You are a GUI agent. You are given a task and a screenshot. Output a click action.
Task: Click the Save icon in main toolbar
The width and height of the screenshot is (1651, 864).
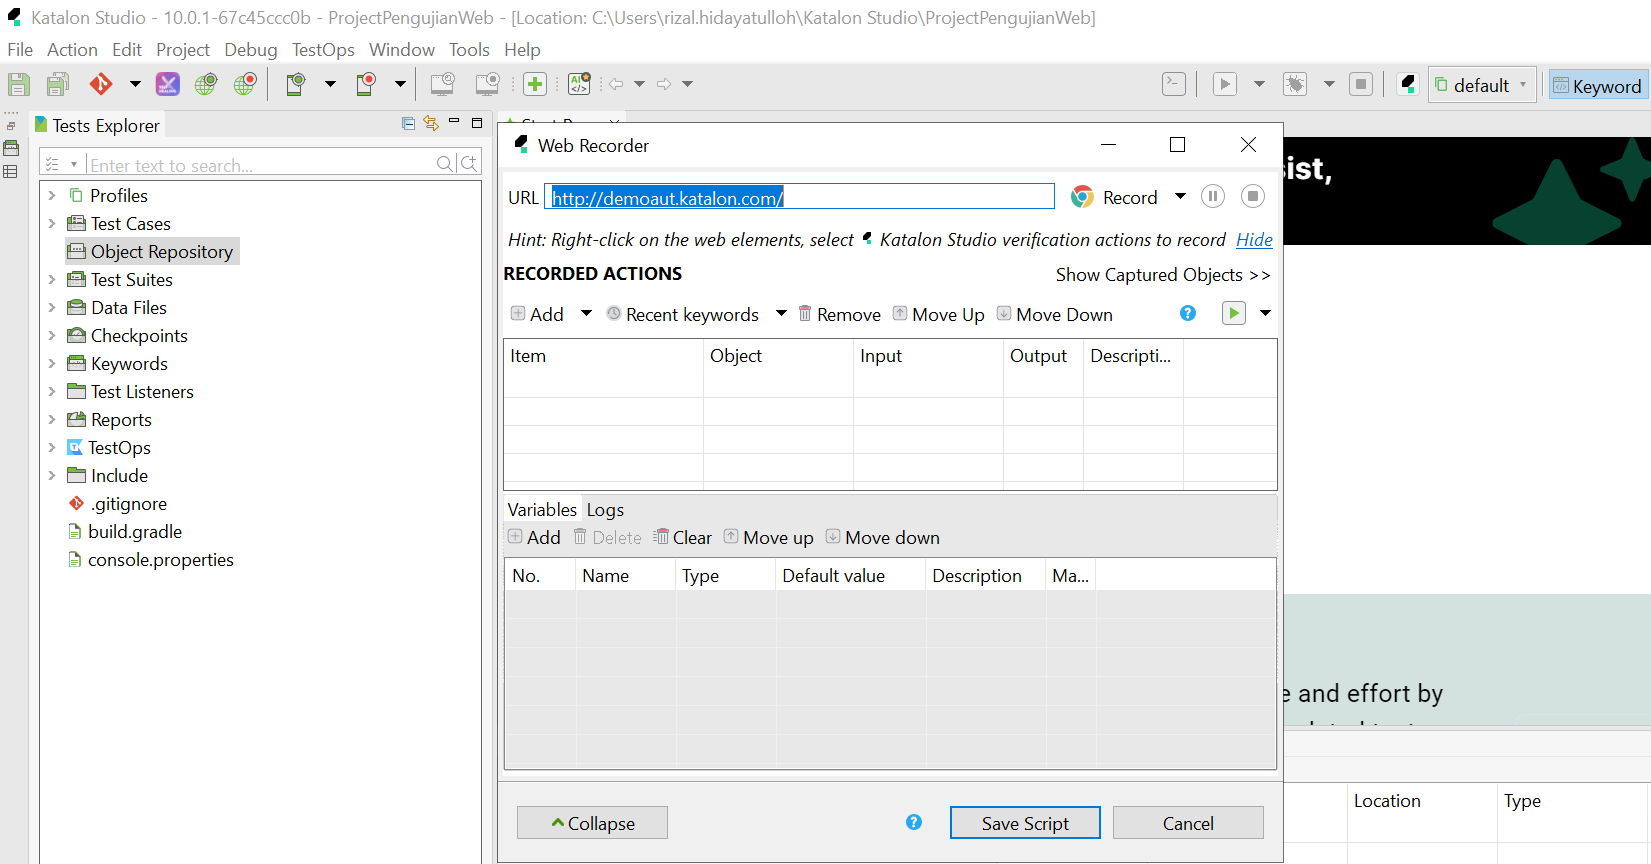19,85
